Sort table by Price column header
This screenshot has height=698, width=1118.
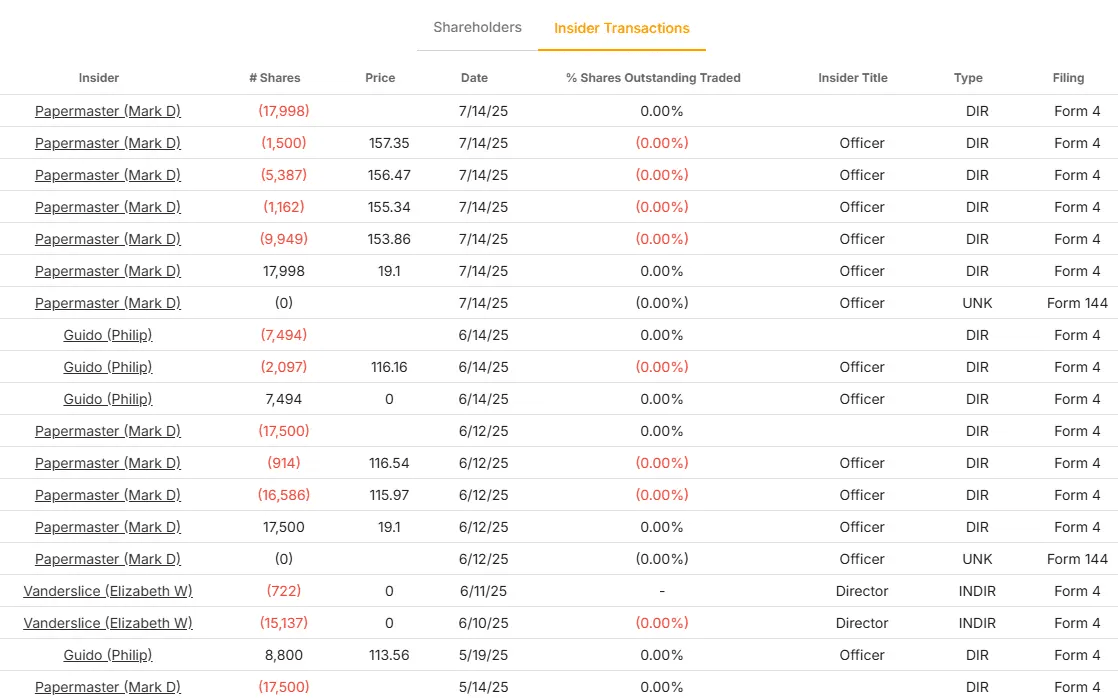pyautogui.click(x=380, y=78)
